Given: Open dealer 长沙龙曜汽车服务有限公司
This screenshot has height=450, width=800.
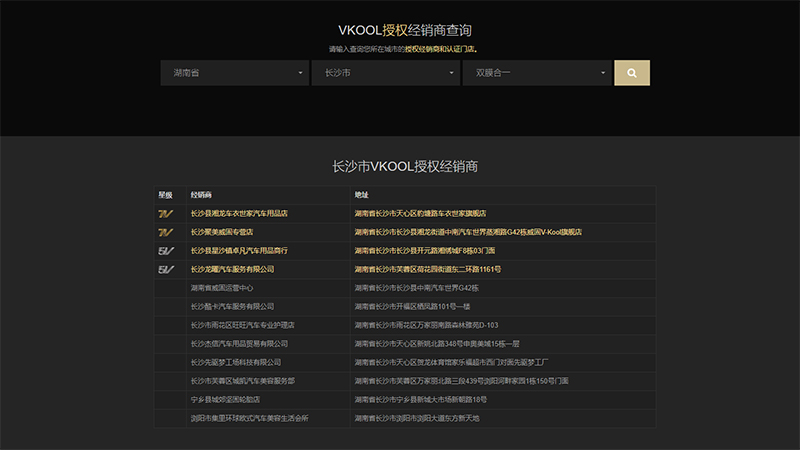Looking at the screenshot, I should point(233,269).
